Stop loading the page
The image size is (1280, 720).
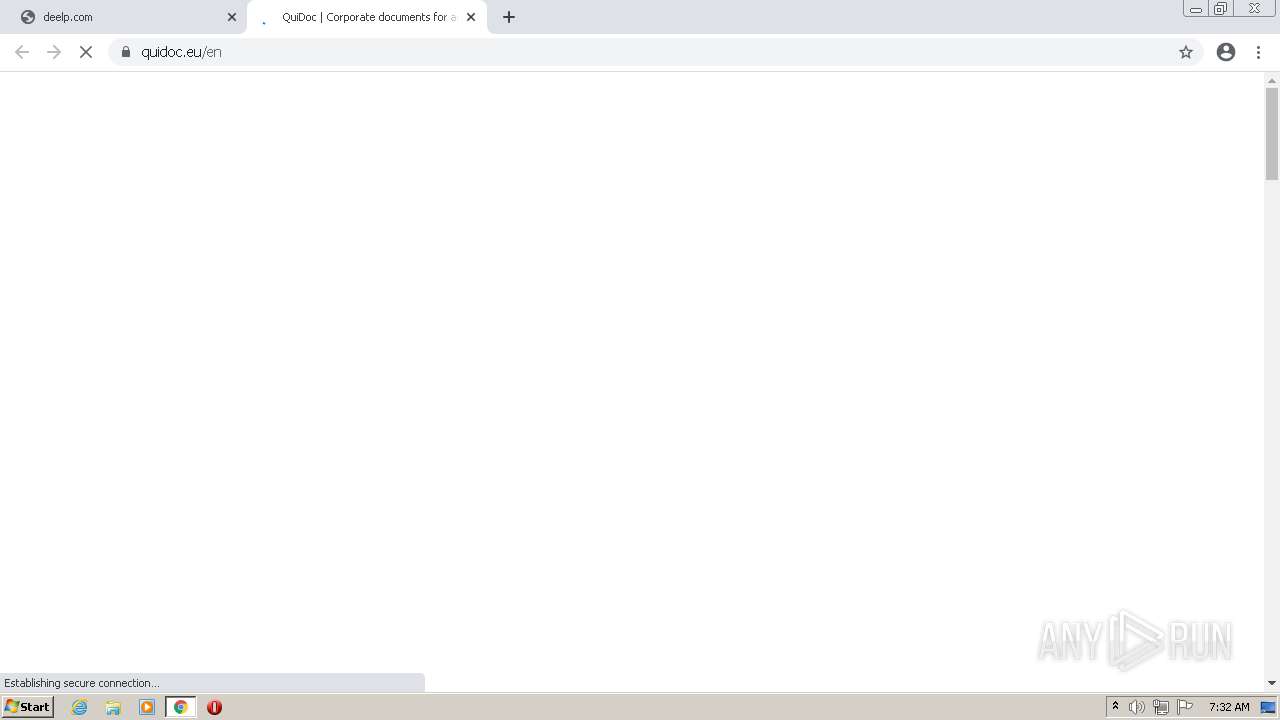coord(86,52)
